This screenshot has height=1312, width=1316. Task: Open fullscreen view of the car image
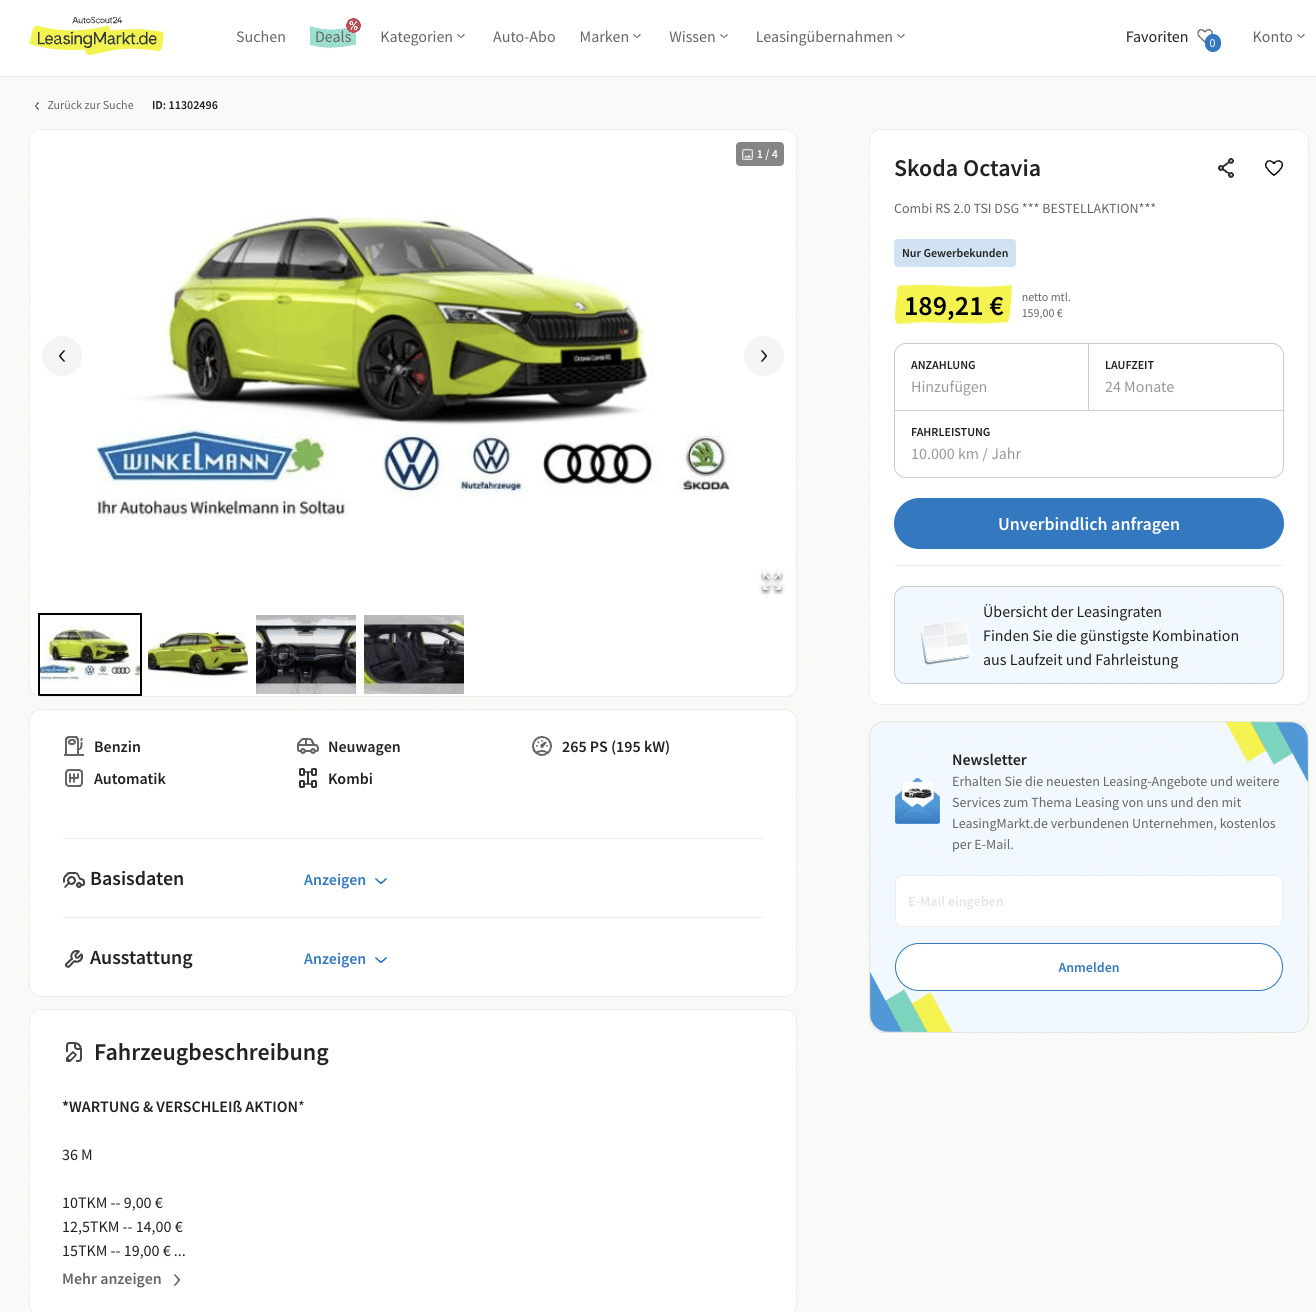tap(772, 582)
